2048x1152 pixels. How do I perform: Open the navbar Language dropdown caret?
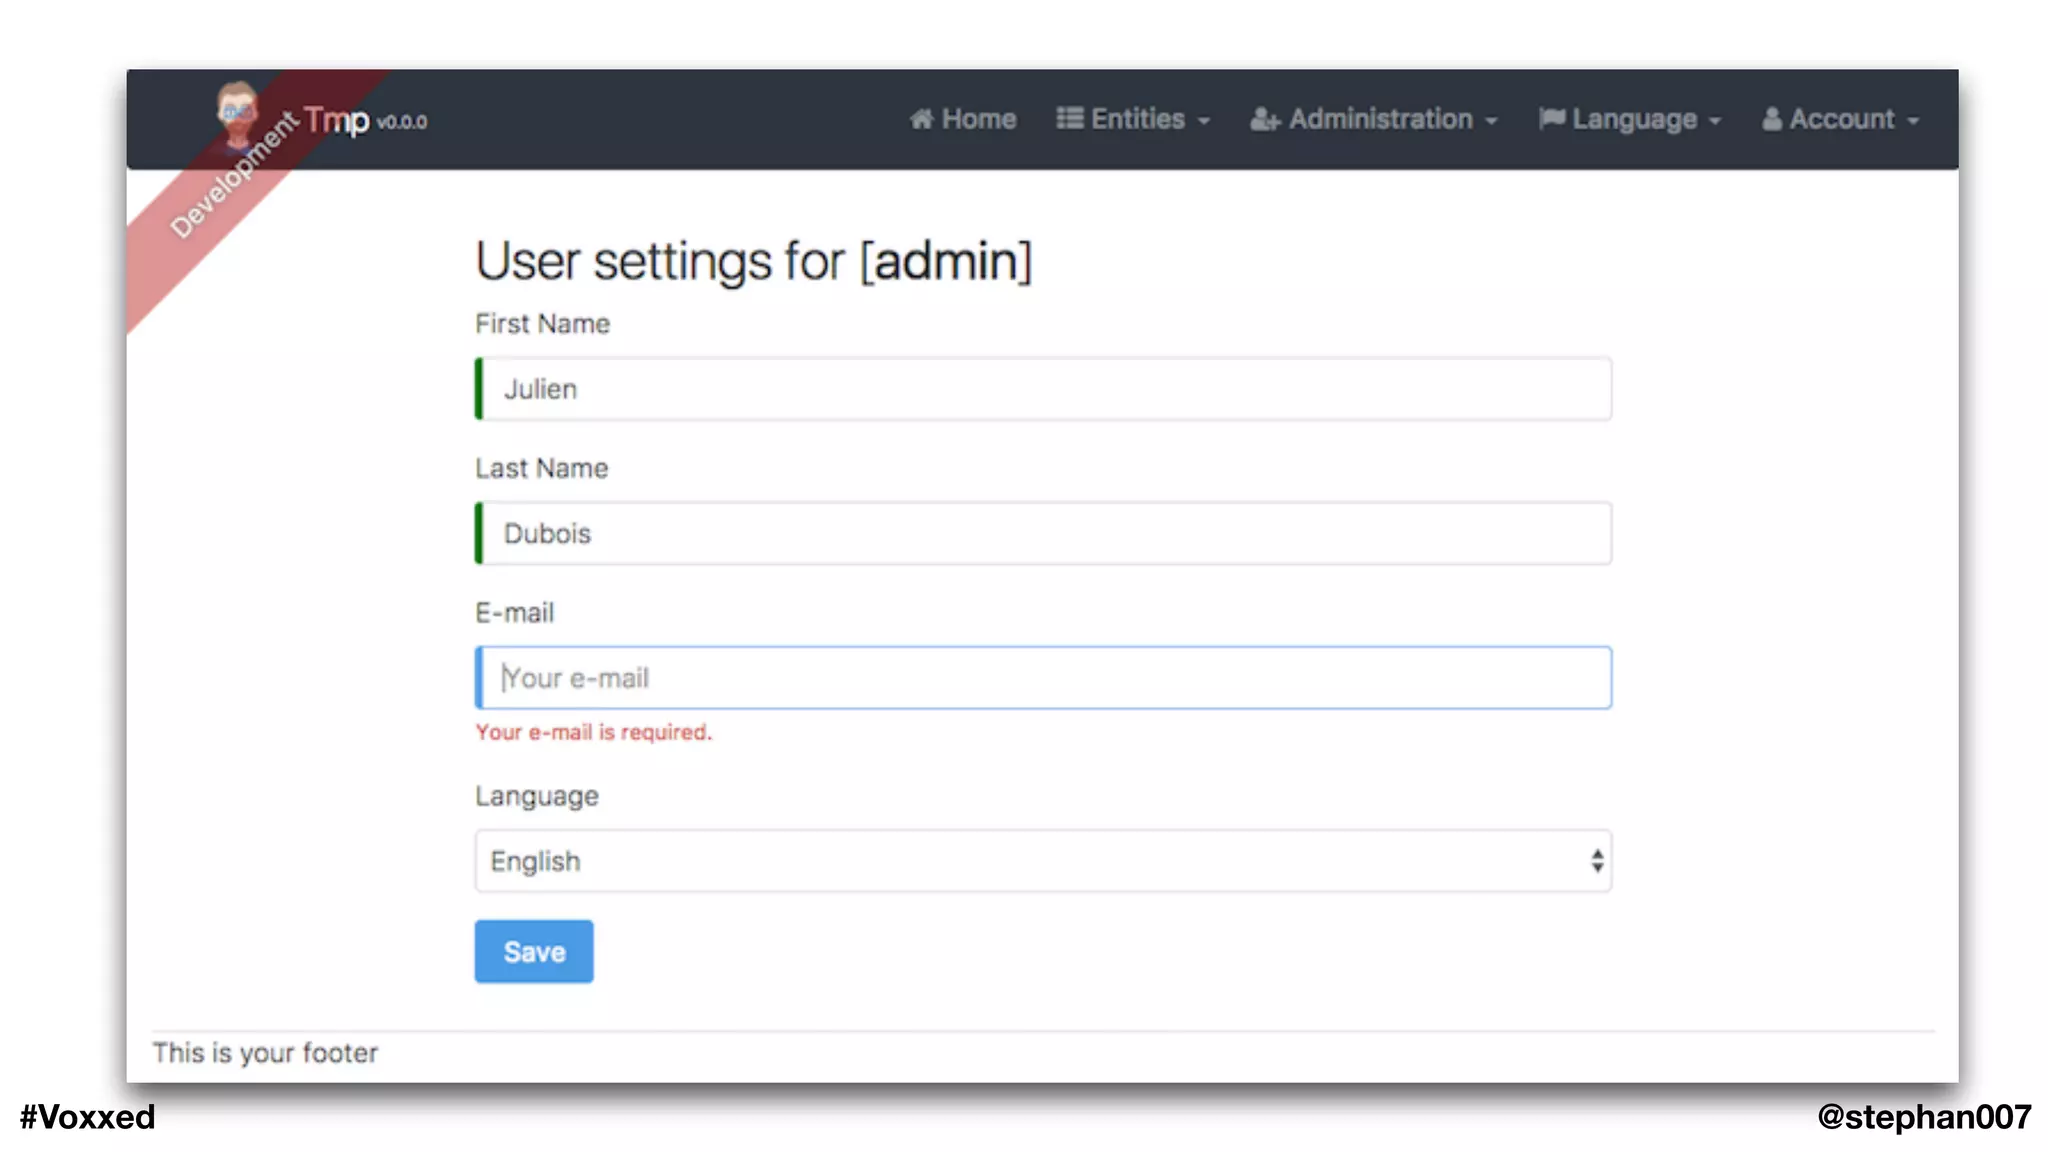pyautogui.click(x=1715, y=121)
